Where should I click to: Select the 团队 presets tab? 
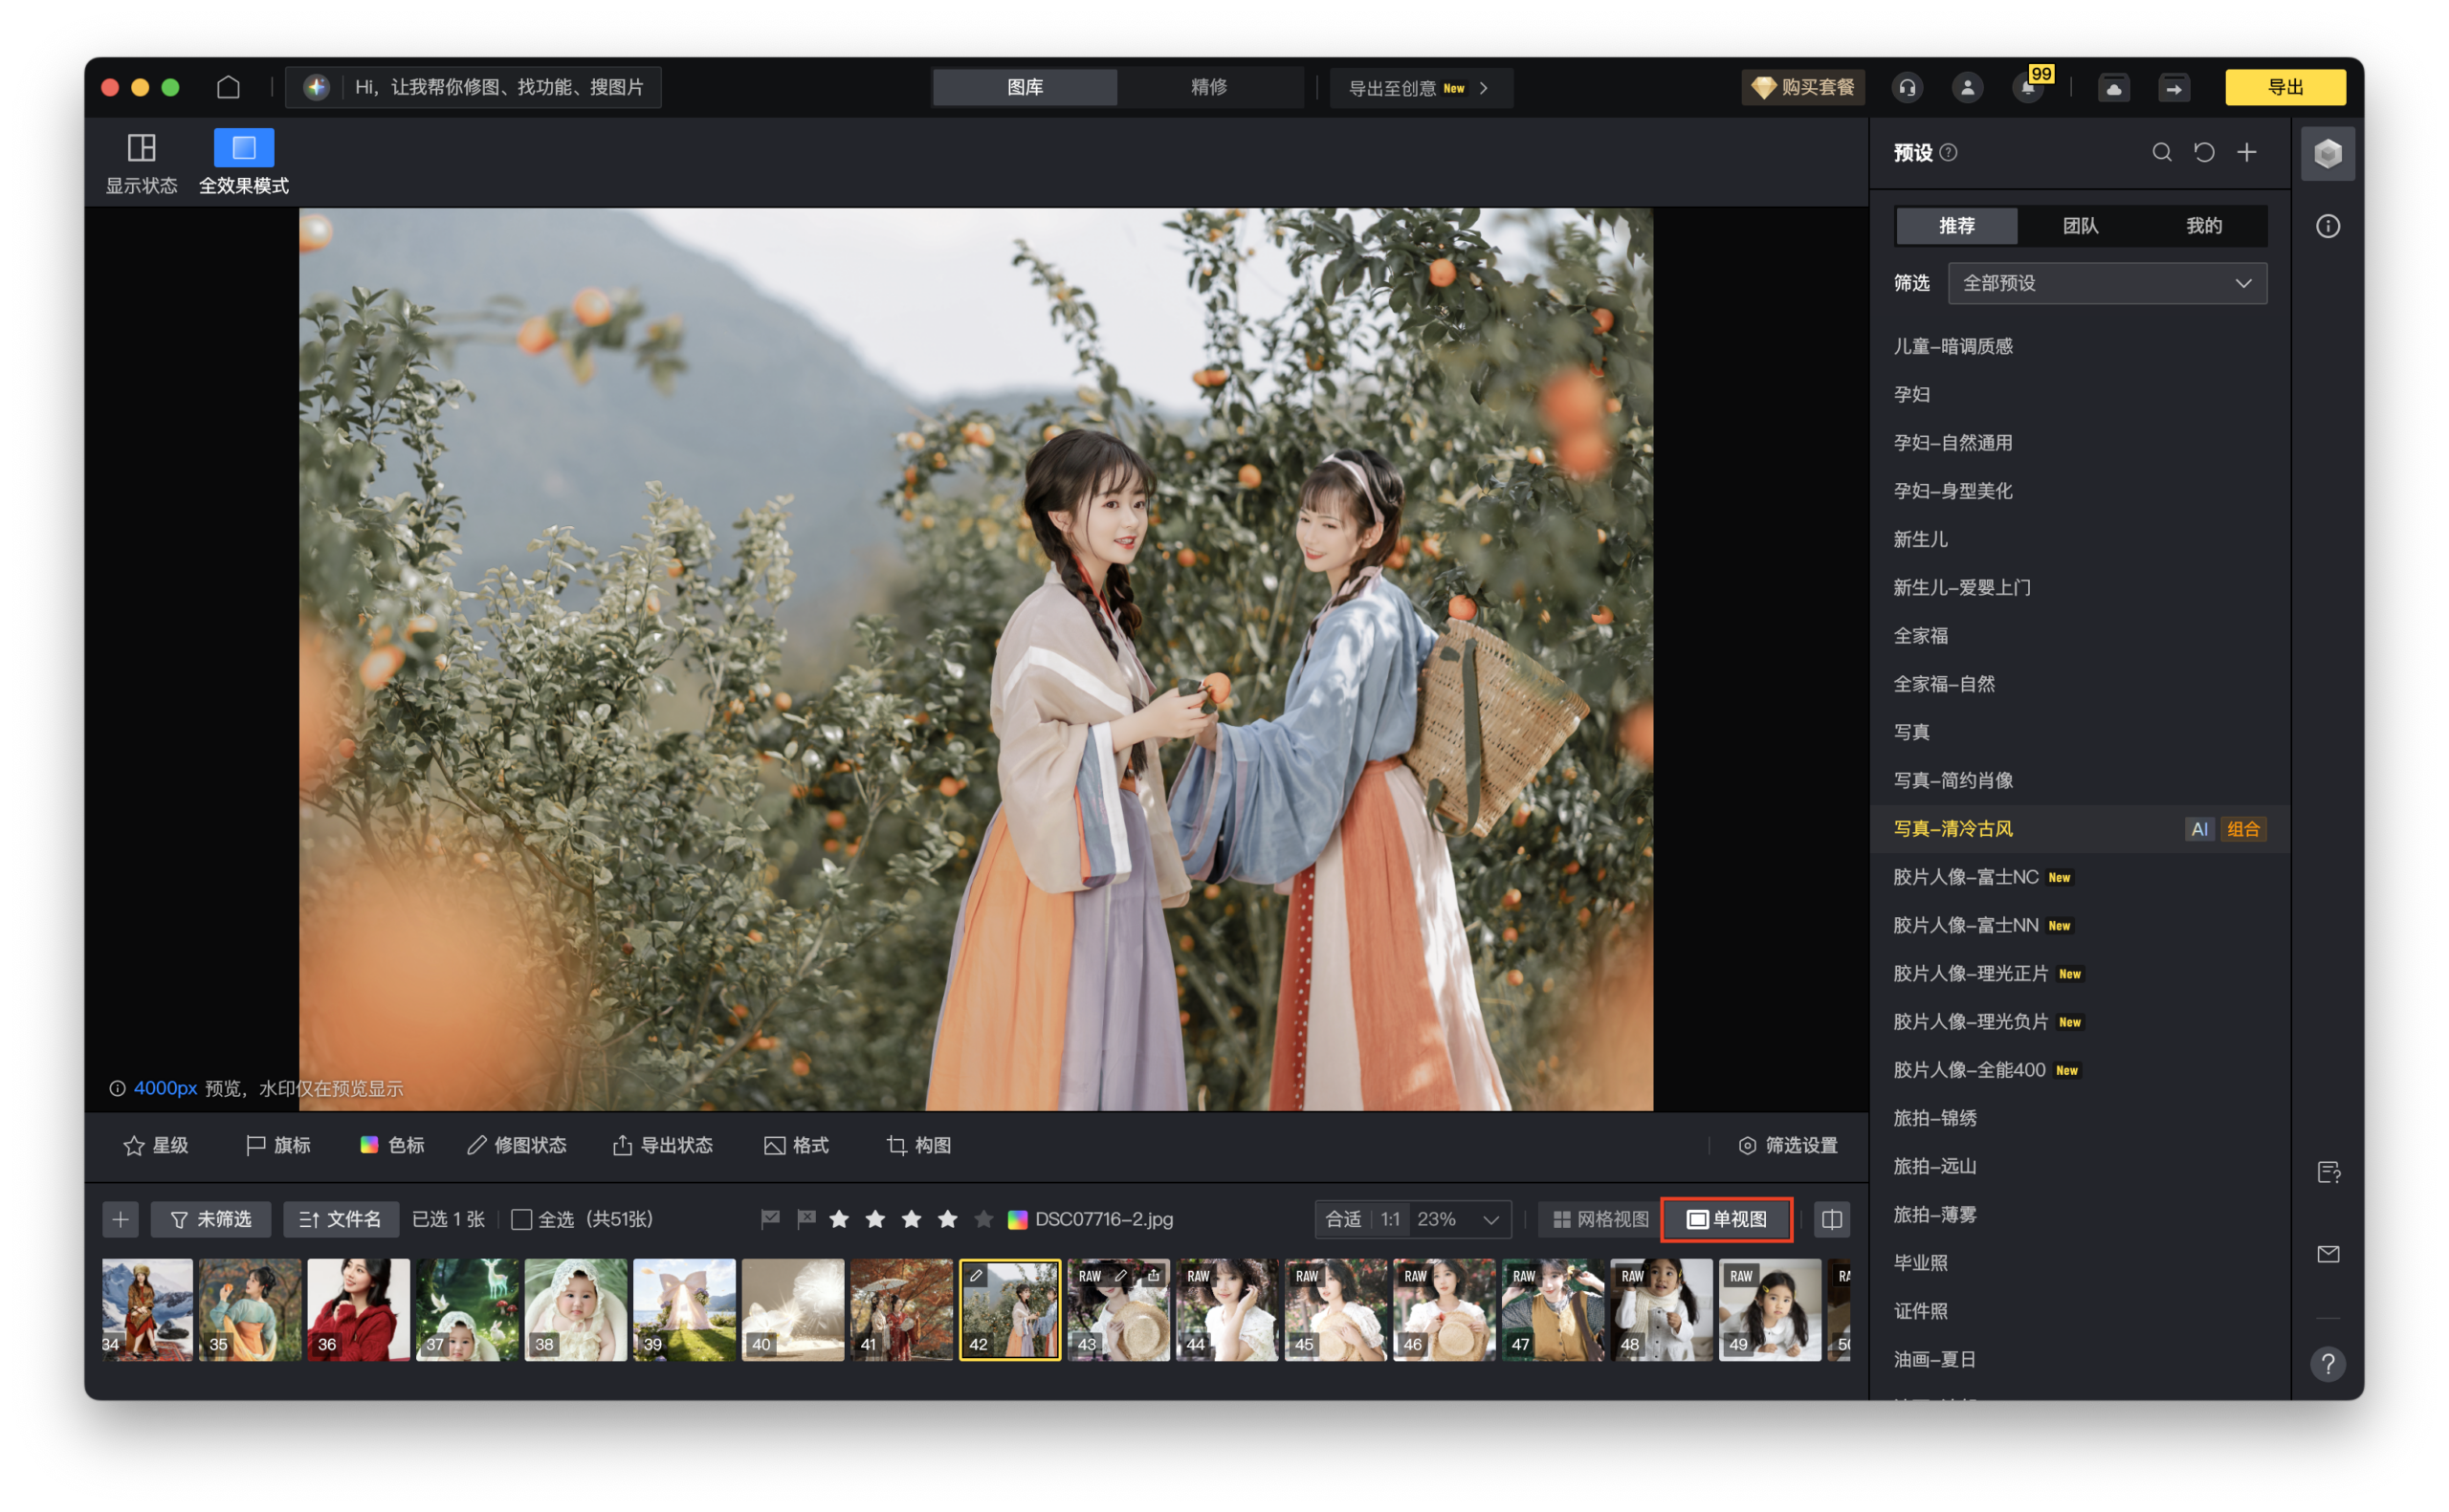[x=2080, y=226]
